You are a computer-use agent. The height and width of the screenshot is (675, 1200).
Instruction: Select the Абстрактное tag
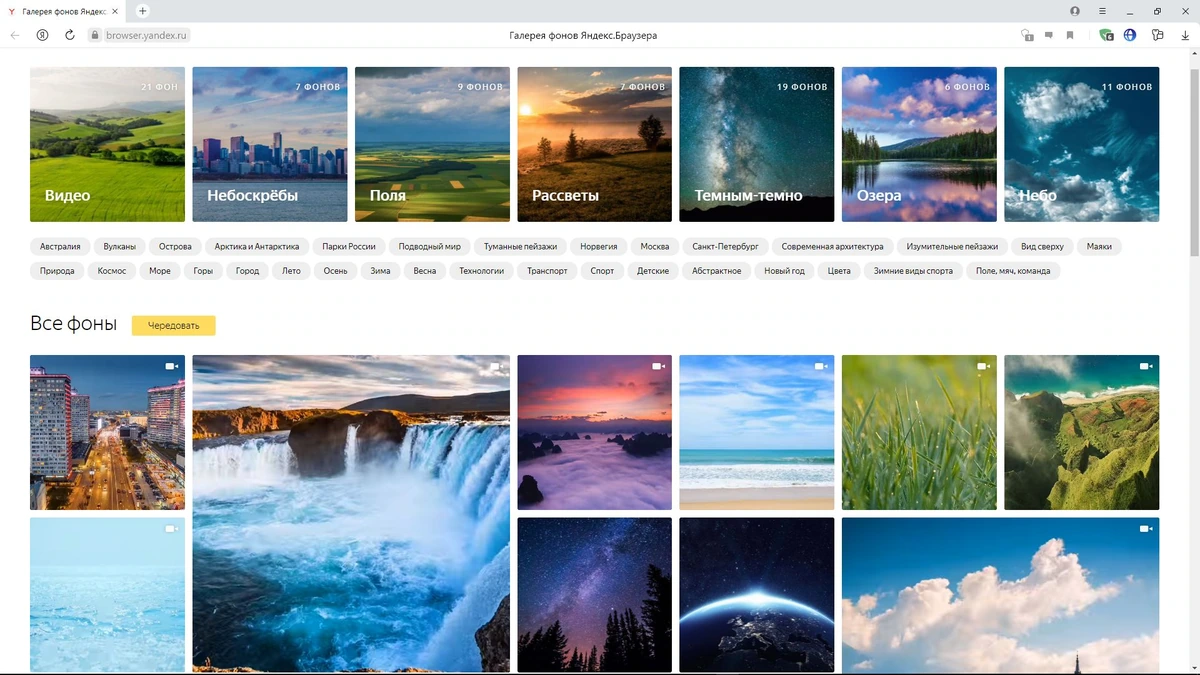[x=717, y=271]
